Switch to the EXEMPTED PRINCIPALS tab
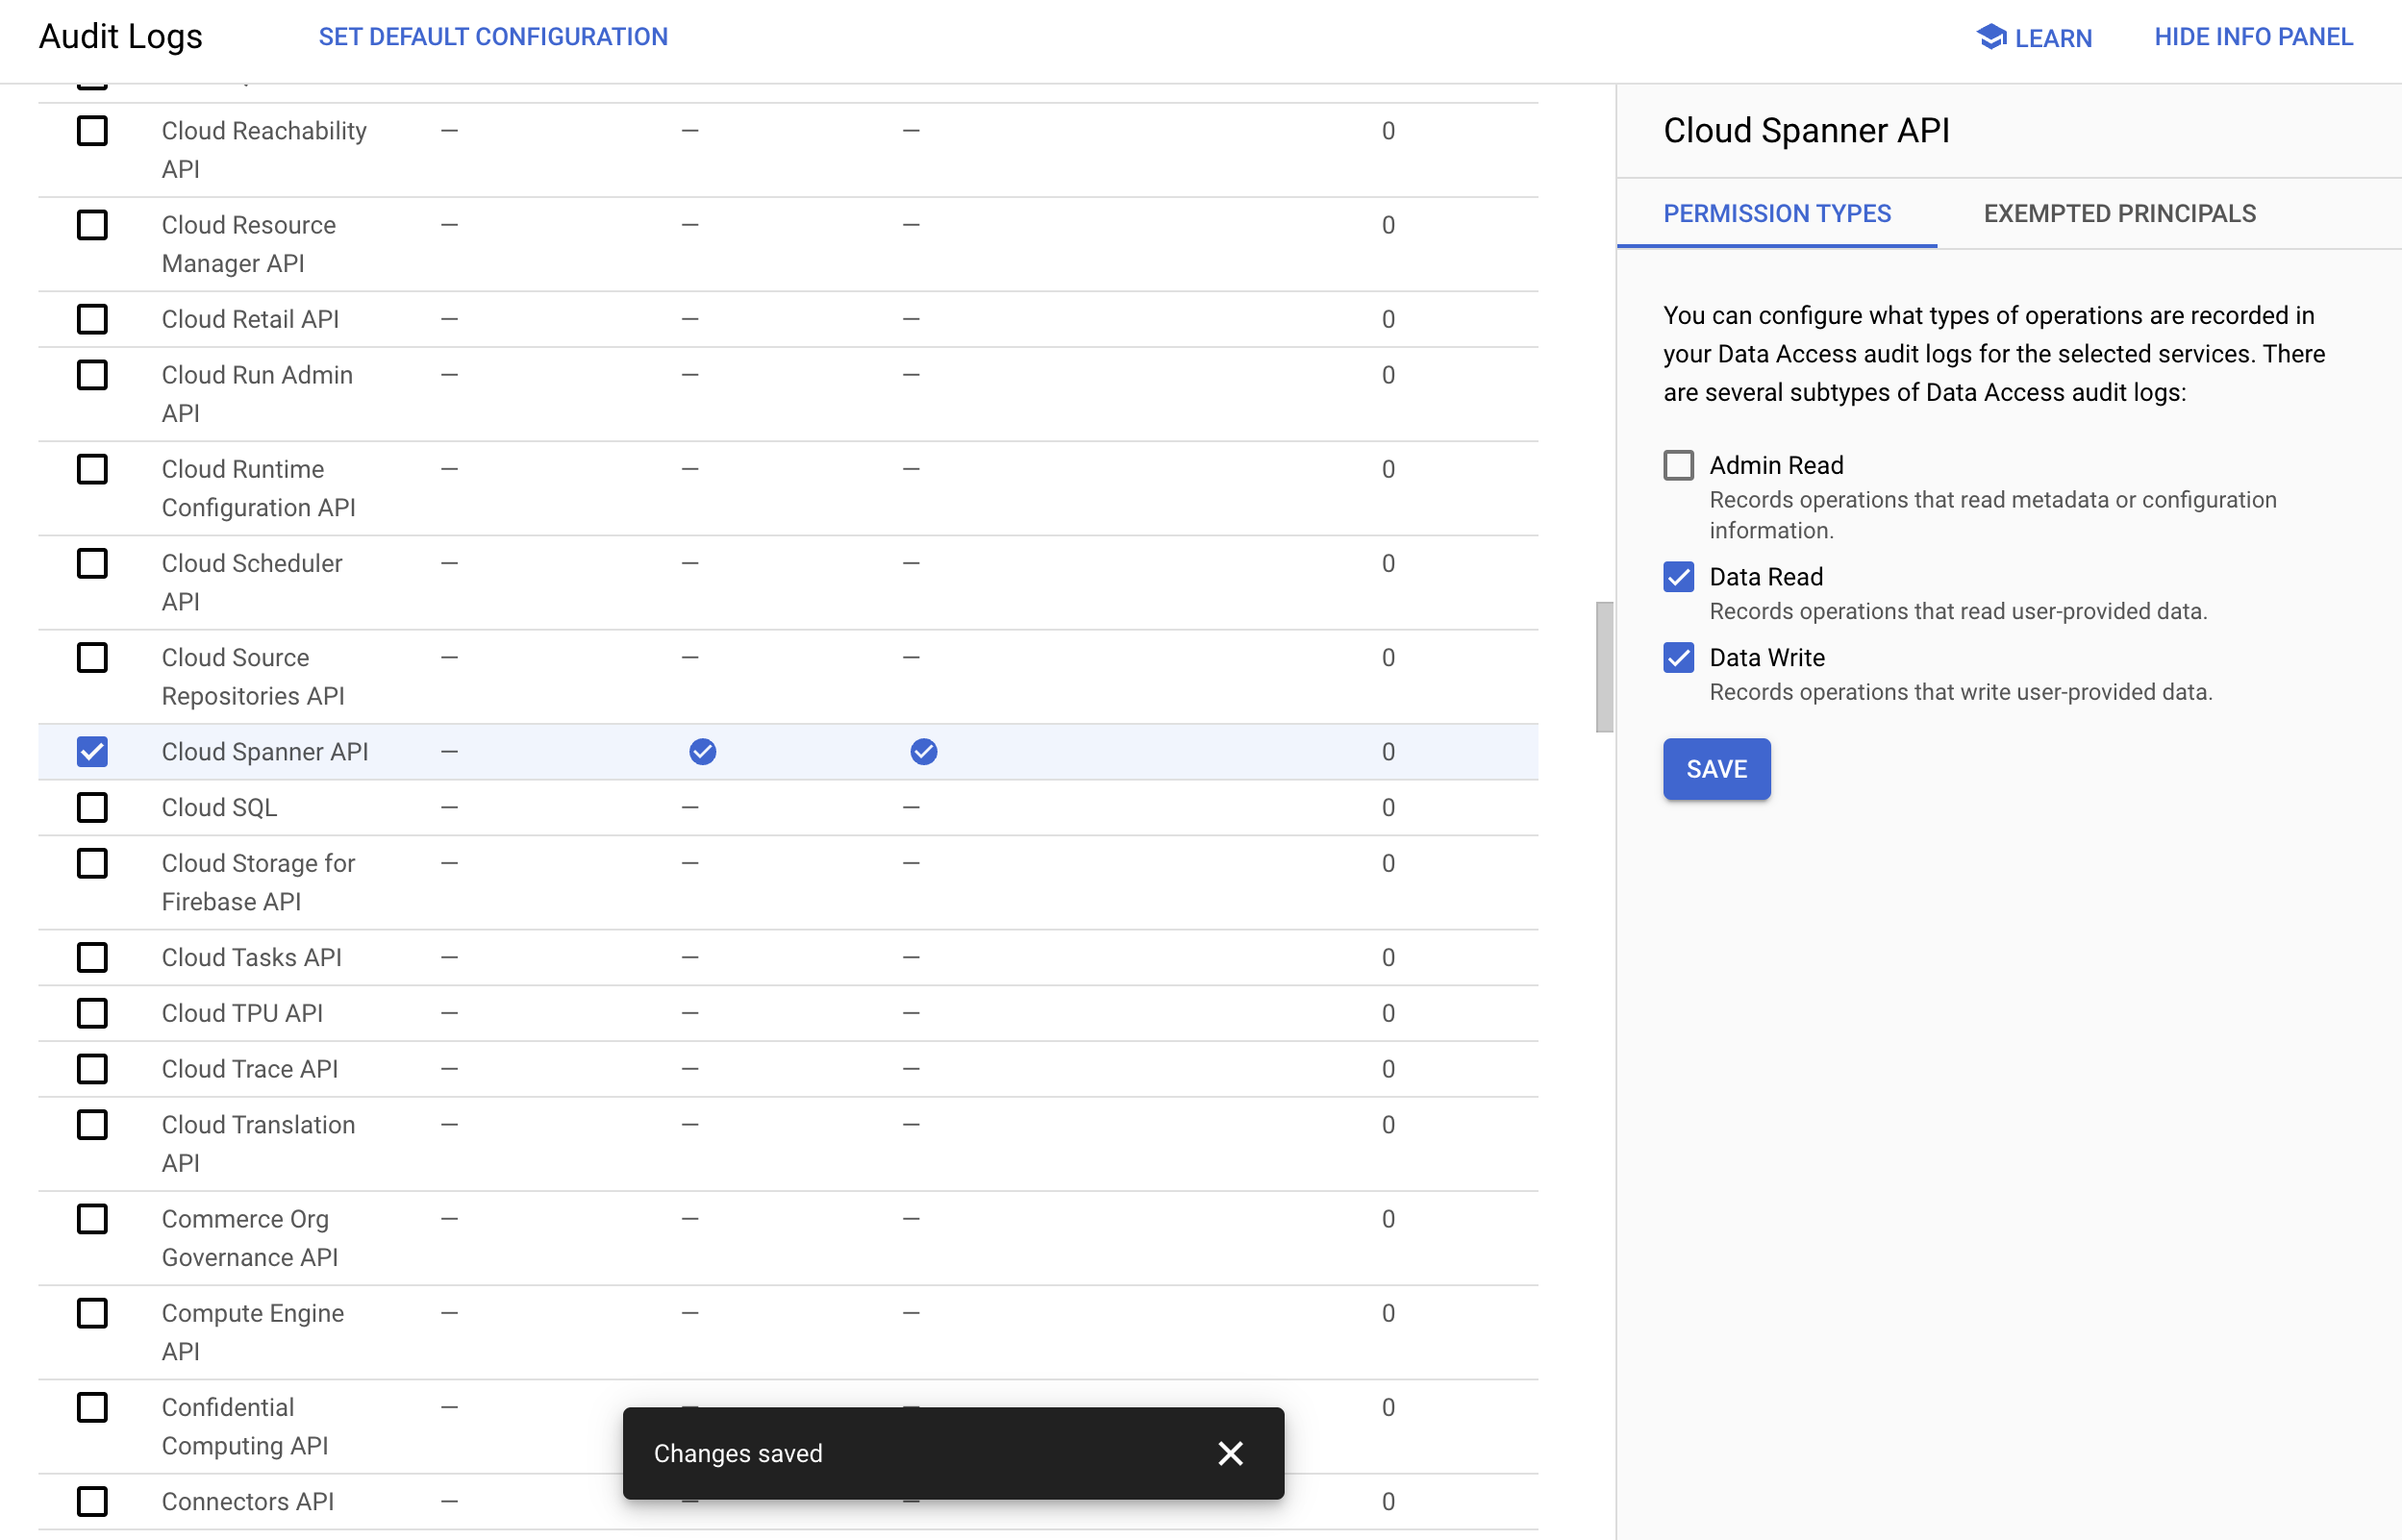 pyautogui.click(x=2120, y=213)
